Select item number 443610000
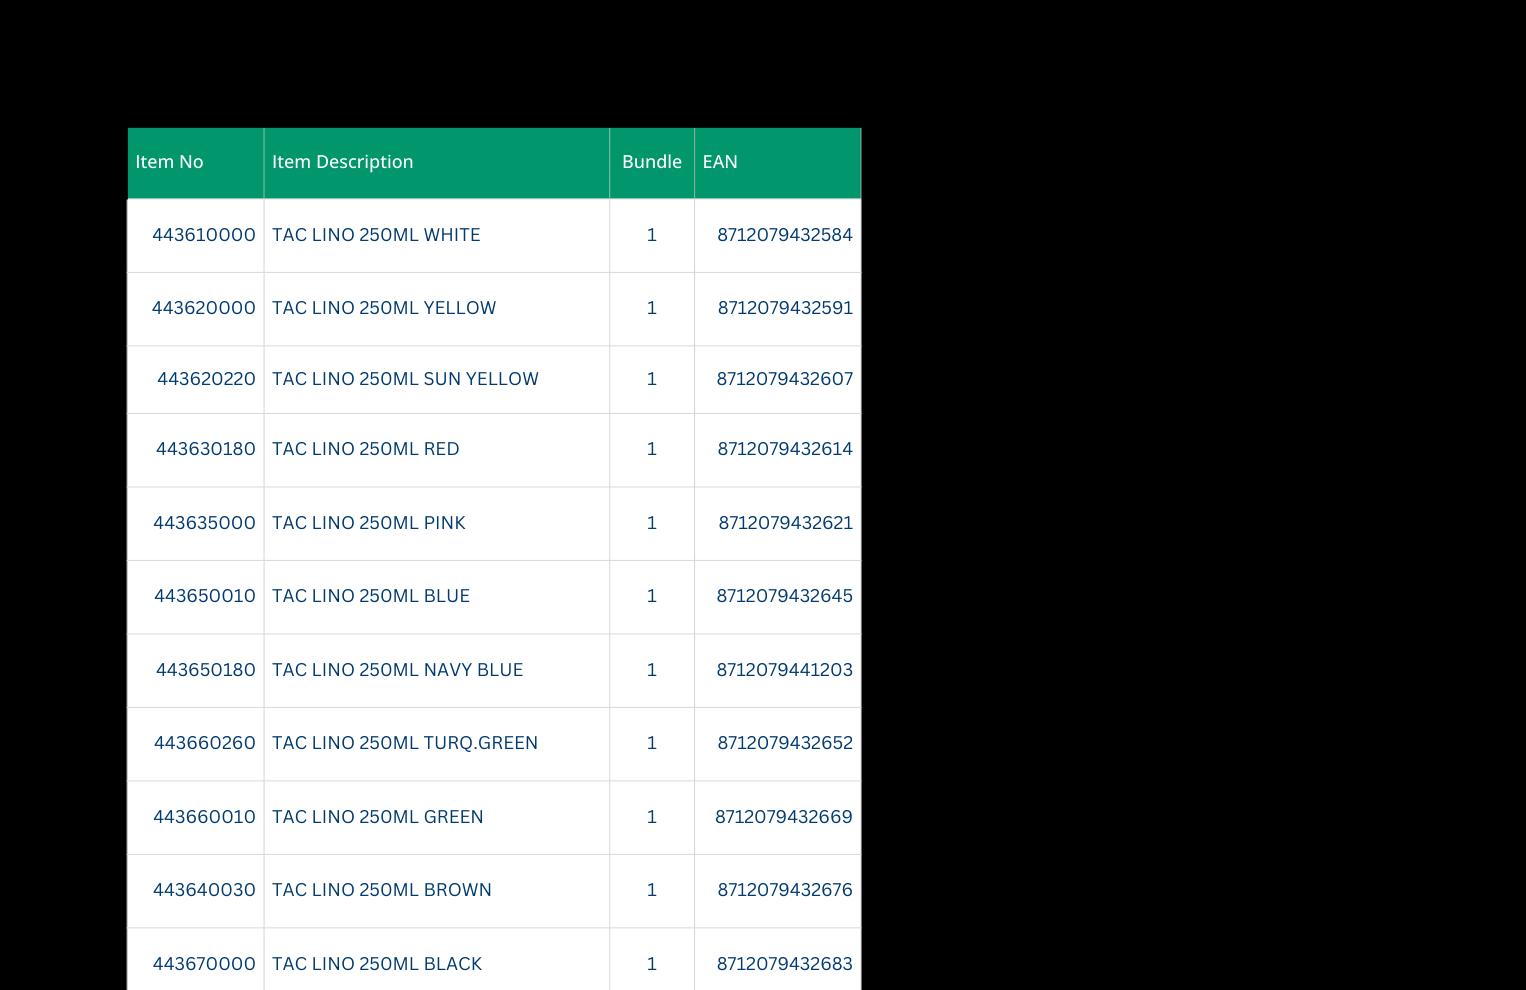Viewport: 1526px width, 990px height. (x=204, y=235)
